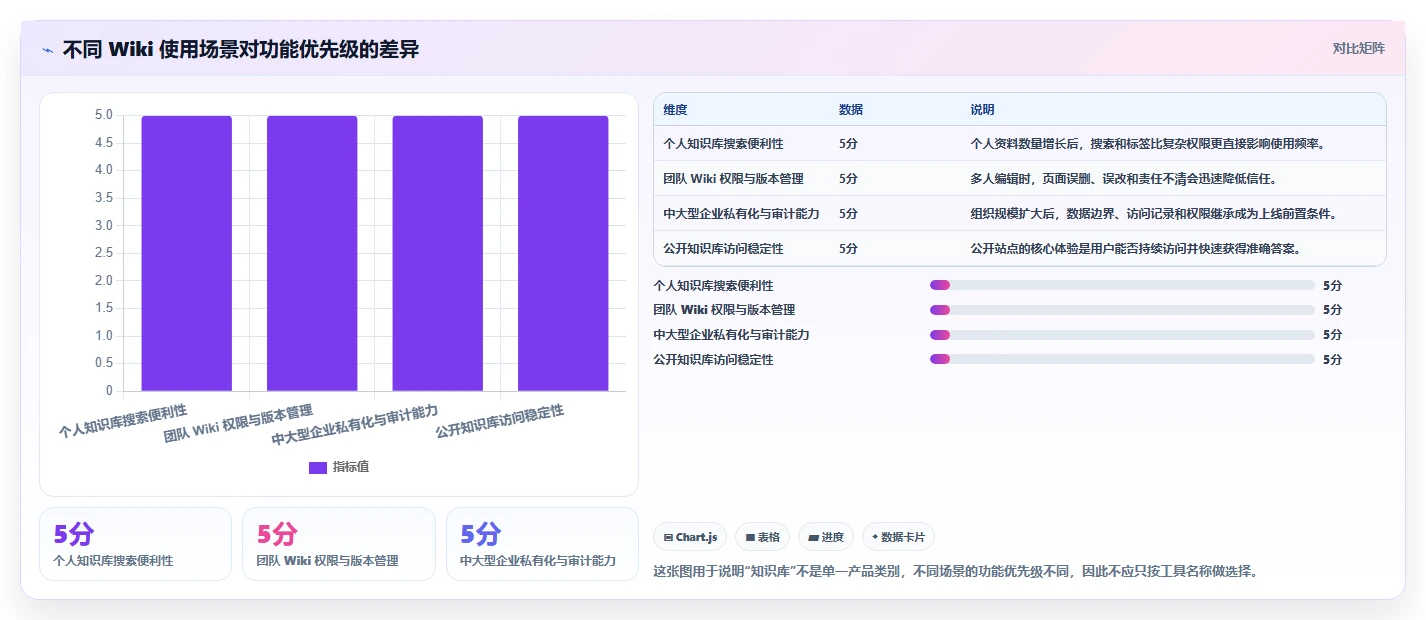Open the 个人知识库搜索便利性 stat card
The height and width of the screenshot is (620, 1426).
pos(135,544)
